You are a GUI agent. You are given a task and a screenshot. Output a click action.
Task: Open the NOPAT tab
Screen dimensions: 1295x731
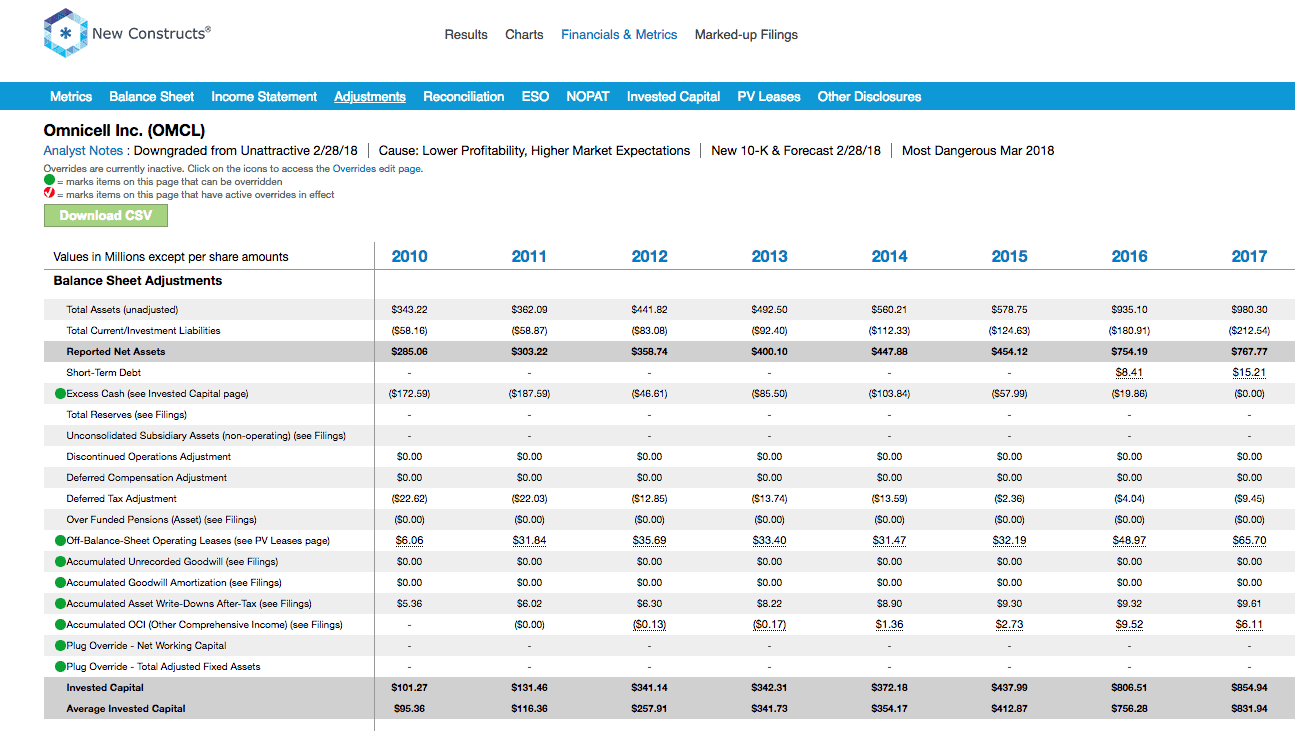[x=588, y=97]
